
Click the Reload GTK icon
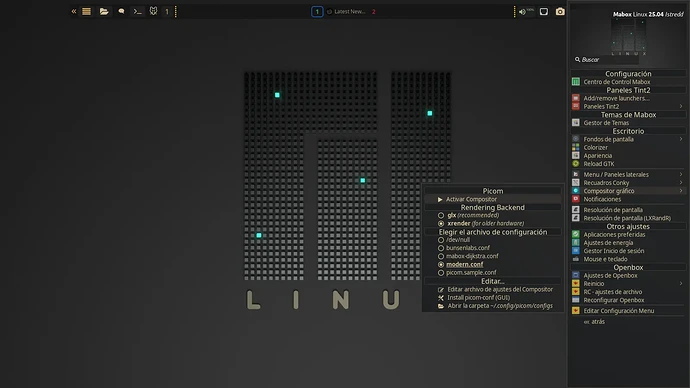pyautogui.click(x=576, y=164)
